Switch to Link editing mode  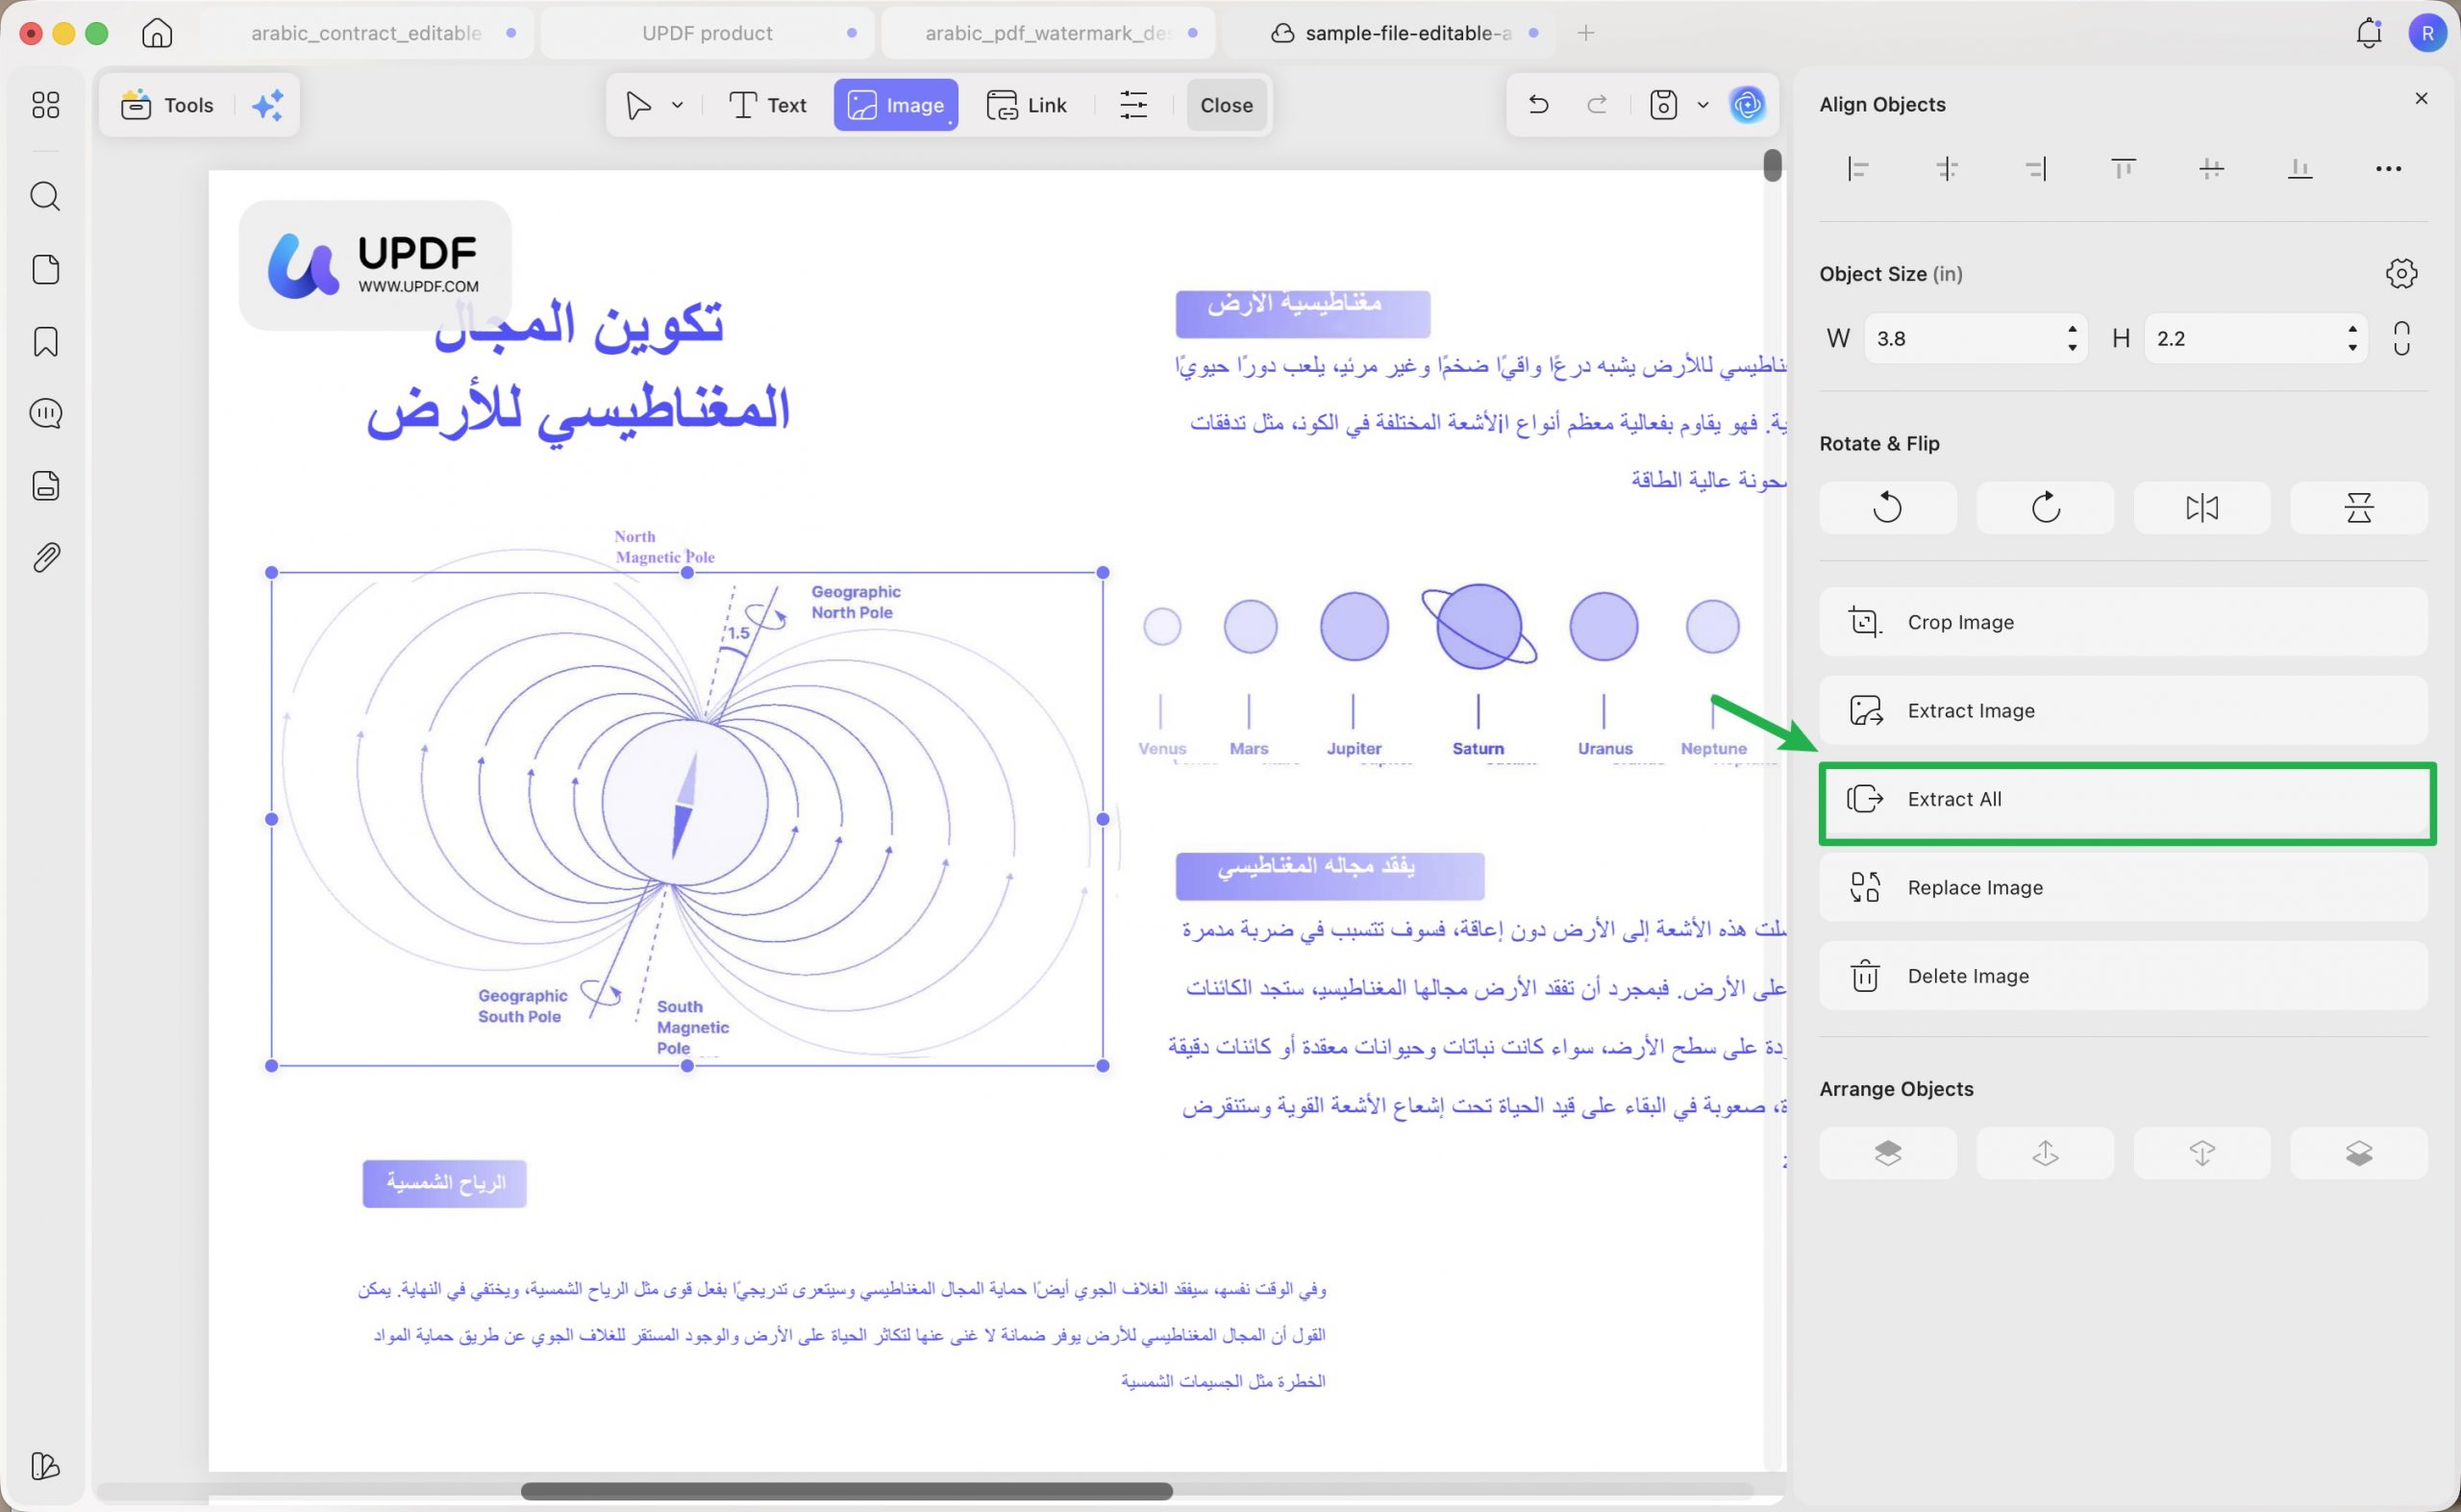tap(1027, 105)
